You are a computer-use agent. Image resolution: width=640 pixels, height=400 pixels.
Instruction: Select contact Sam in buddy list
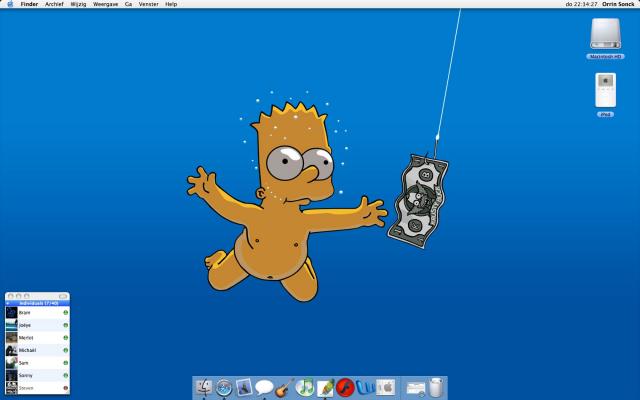[x=37, y=363]
